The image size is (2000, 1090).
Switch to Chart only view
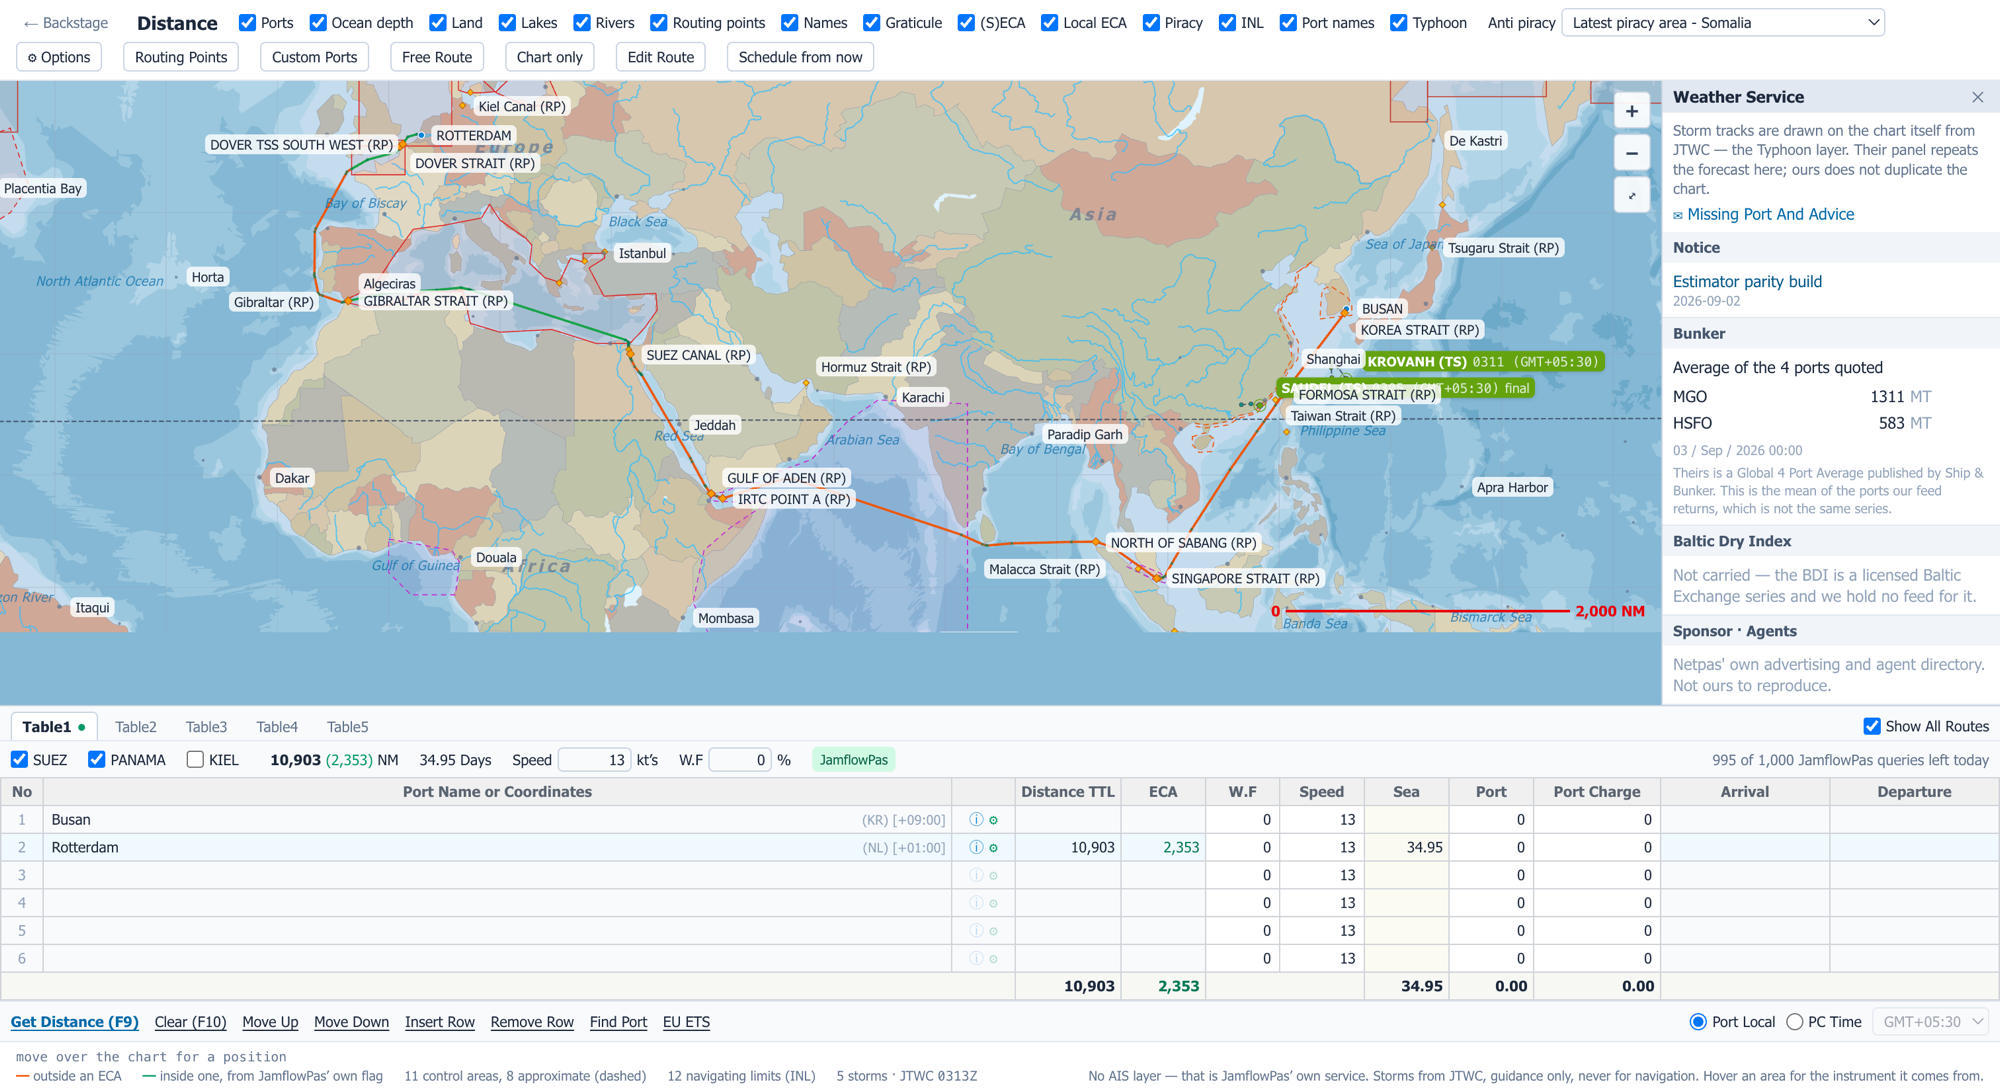point(549,57)
